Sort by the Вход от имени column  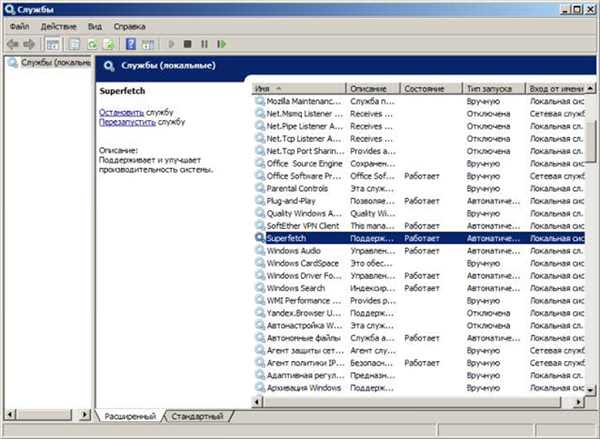coord(555,89)
